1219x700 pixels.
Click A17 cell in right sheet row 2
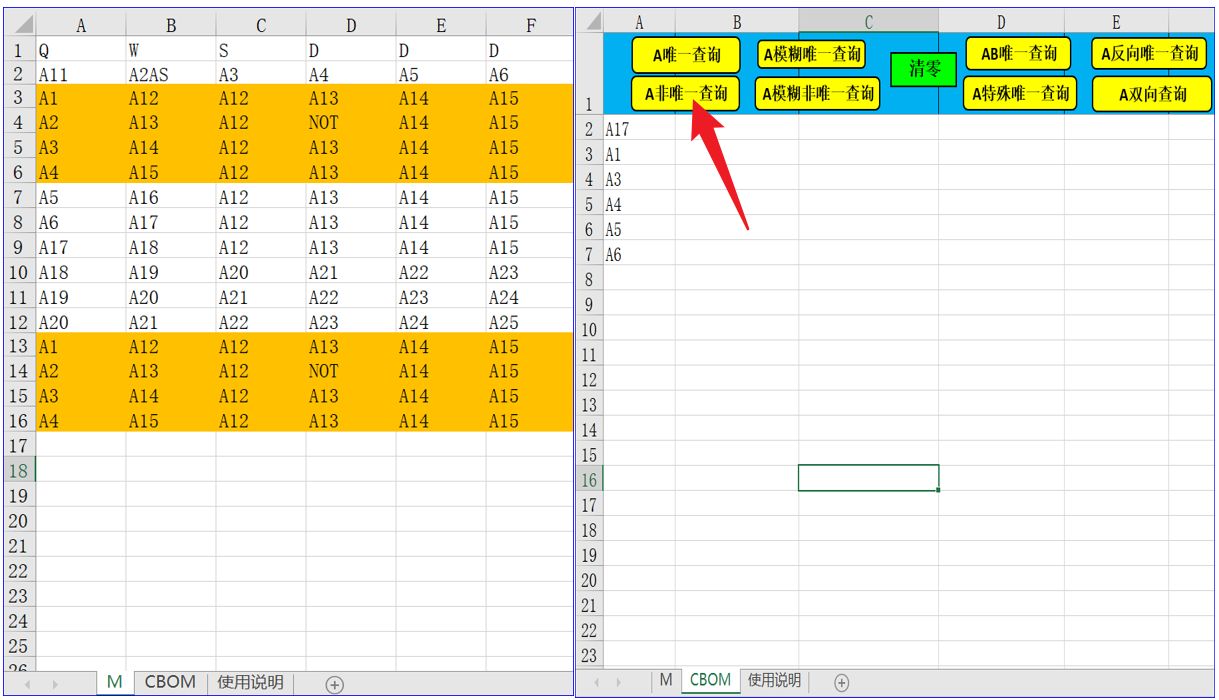(639, 129)
